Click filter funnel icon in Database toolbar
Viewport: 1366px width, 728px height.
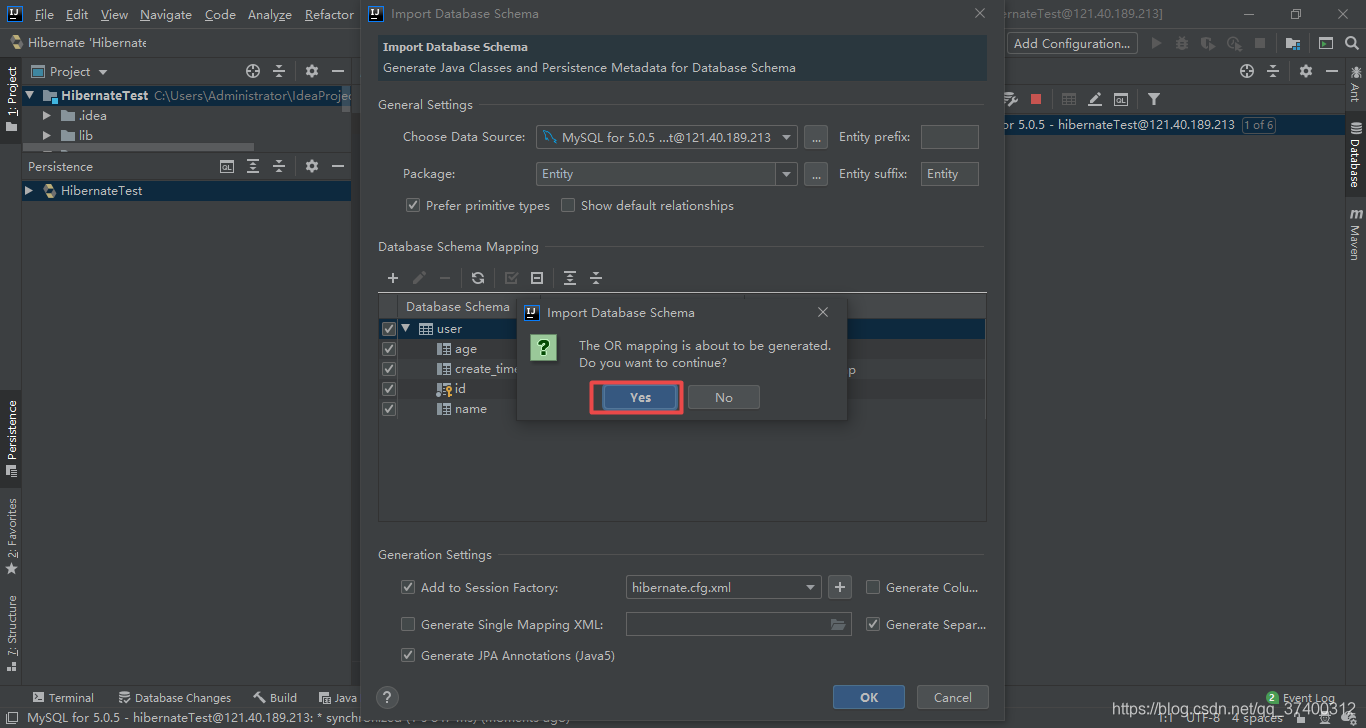(x=1154, y=99)
